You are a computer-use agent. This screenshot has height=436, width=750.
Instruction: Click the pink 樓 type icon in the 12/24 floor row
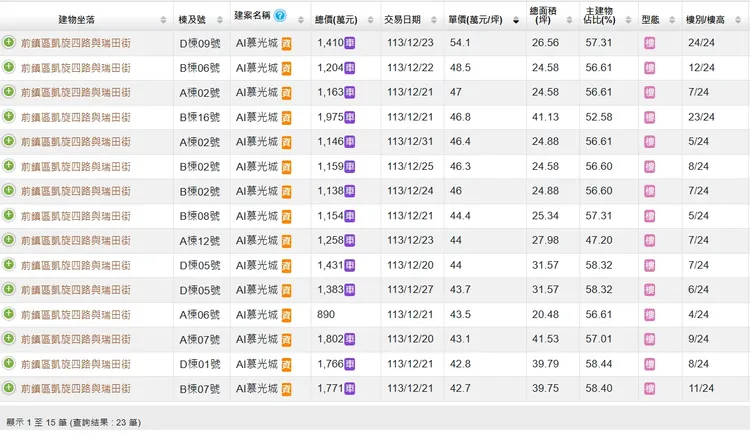coord(650,68)
